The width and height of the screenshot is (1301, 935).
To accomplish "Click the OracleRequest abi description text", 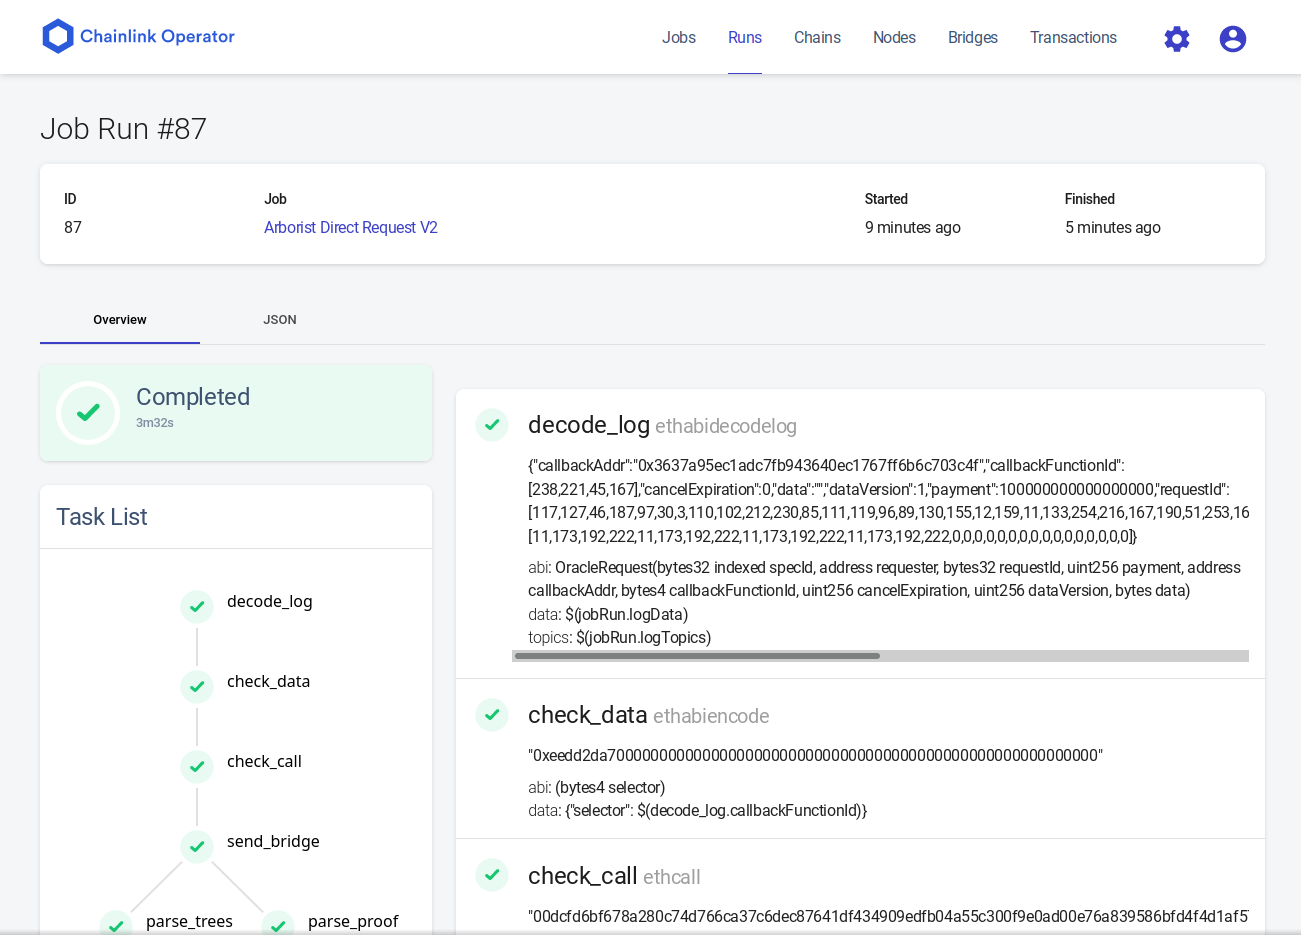I will [x=884, y=579].
